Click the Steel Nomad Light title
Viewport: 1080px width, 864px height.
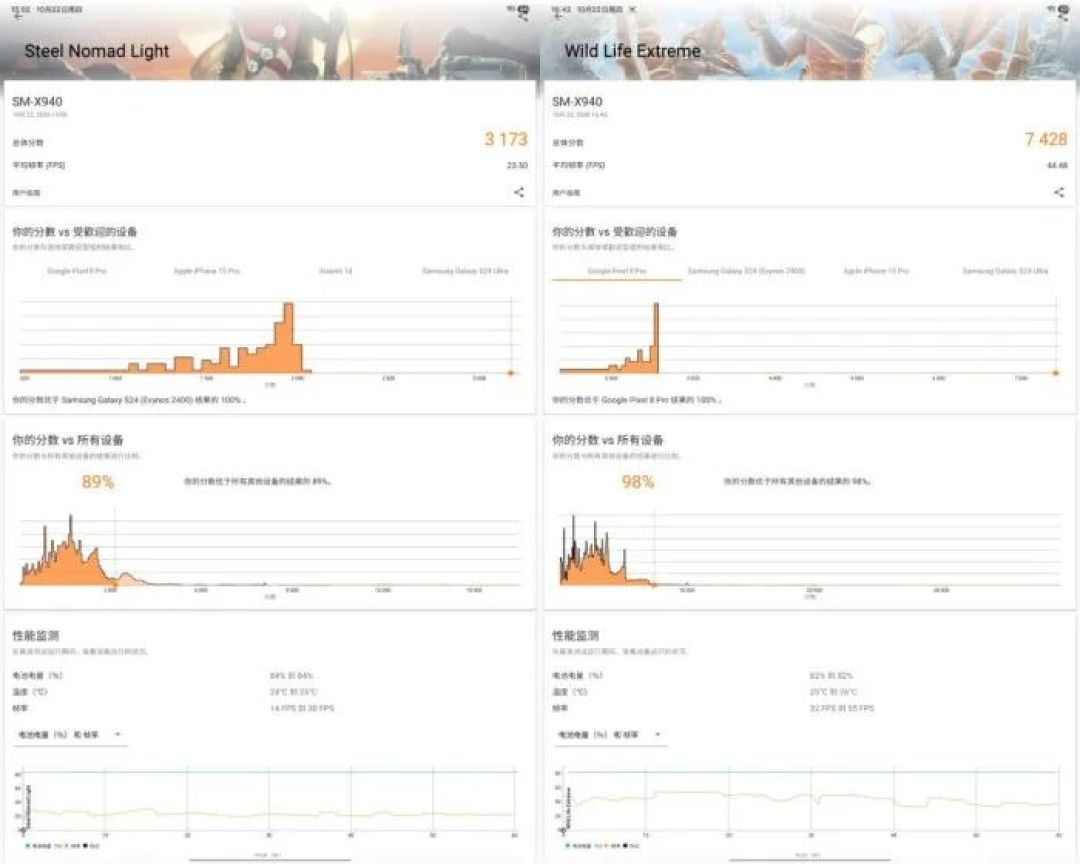point(96,51)
